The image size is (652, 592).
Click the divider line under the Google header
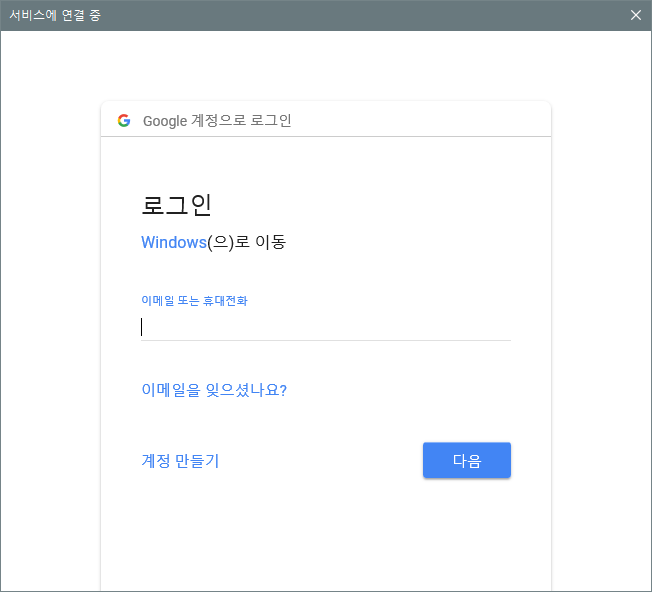coord(326,136)
